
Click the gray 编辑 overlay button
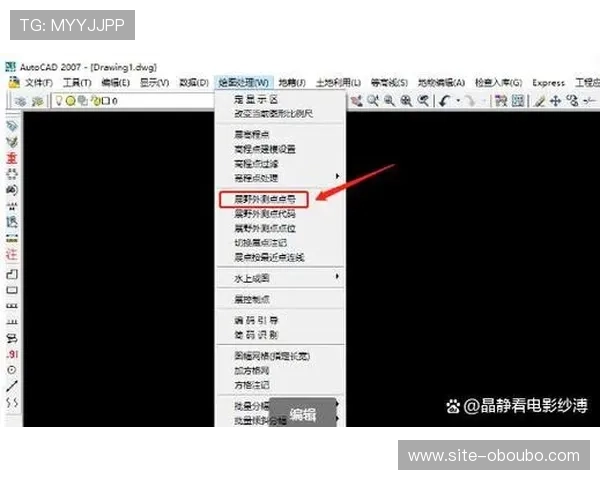(x=303, y=414)
